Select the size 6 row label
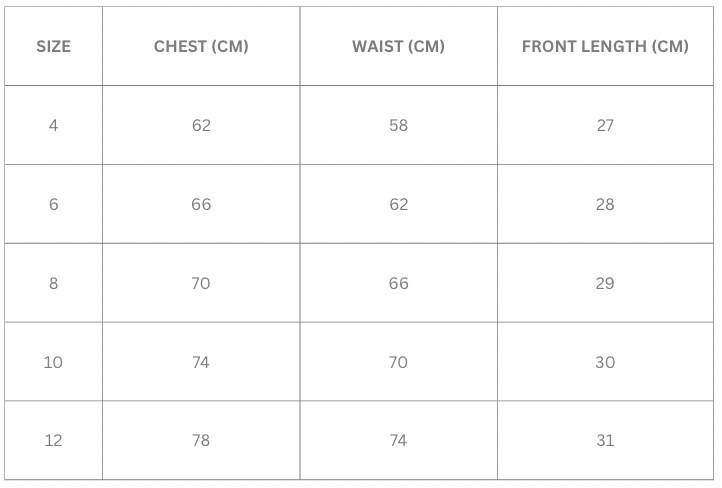 (53, 204)
